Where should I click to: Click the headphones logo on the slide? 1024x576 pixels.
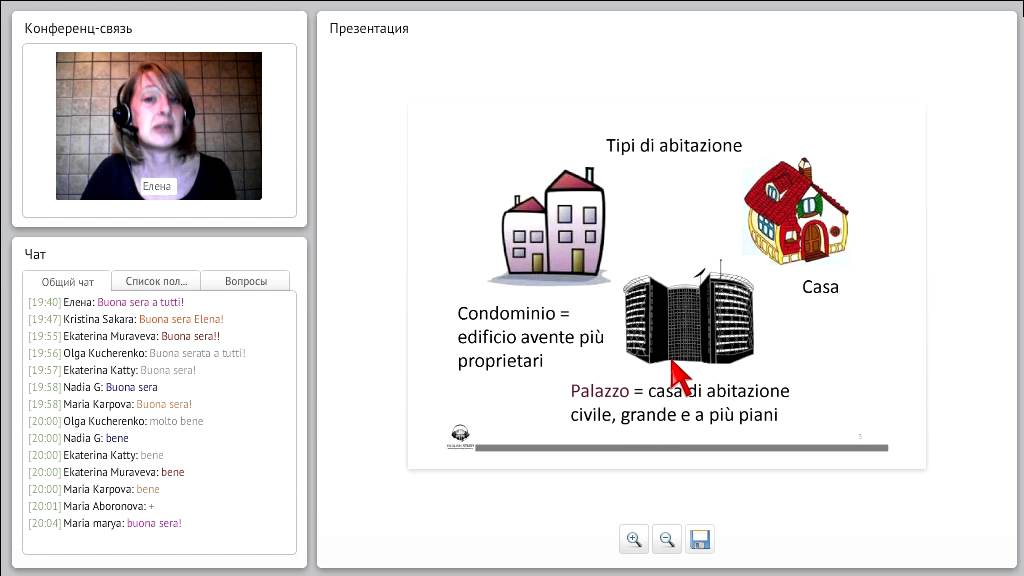pos(460,436)
